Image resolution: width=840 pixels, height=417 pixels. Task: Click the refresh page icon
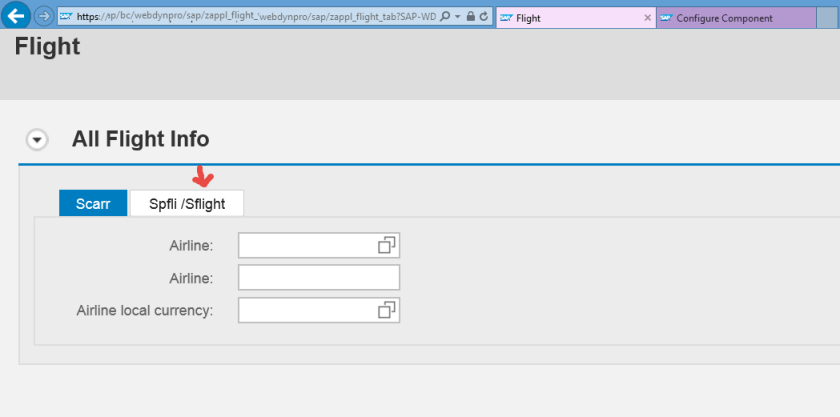[484, 17]
